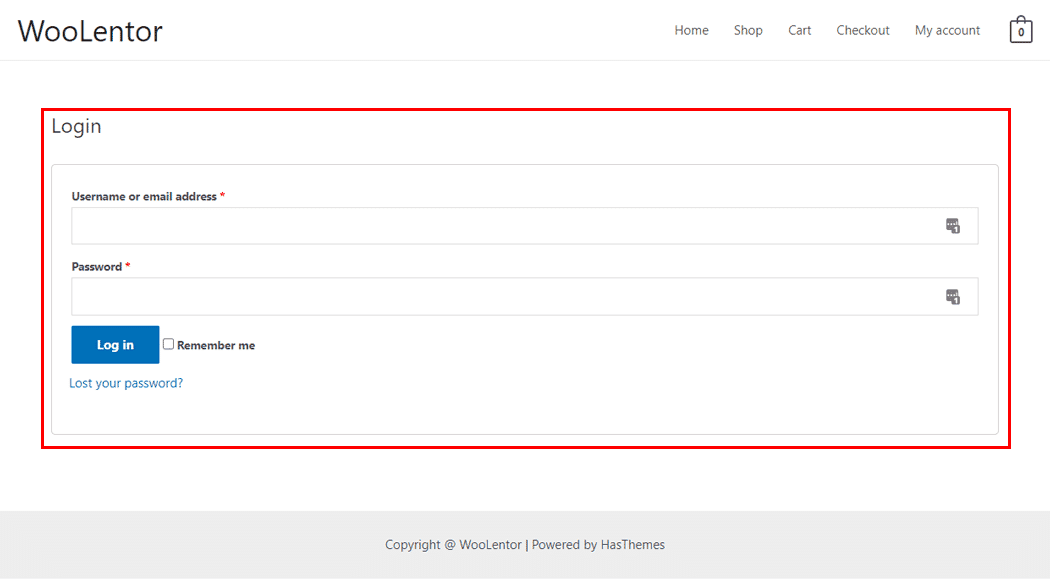1050x580 pixels.
Task: Click the Username or email address label
Action: (144, 197)
